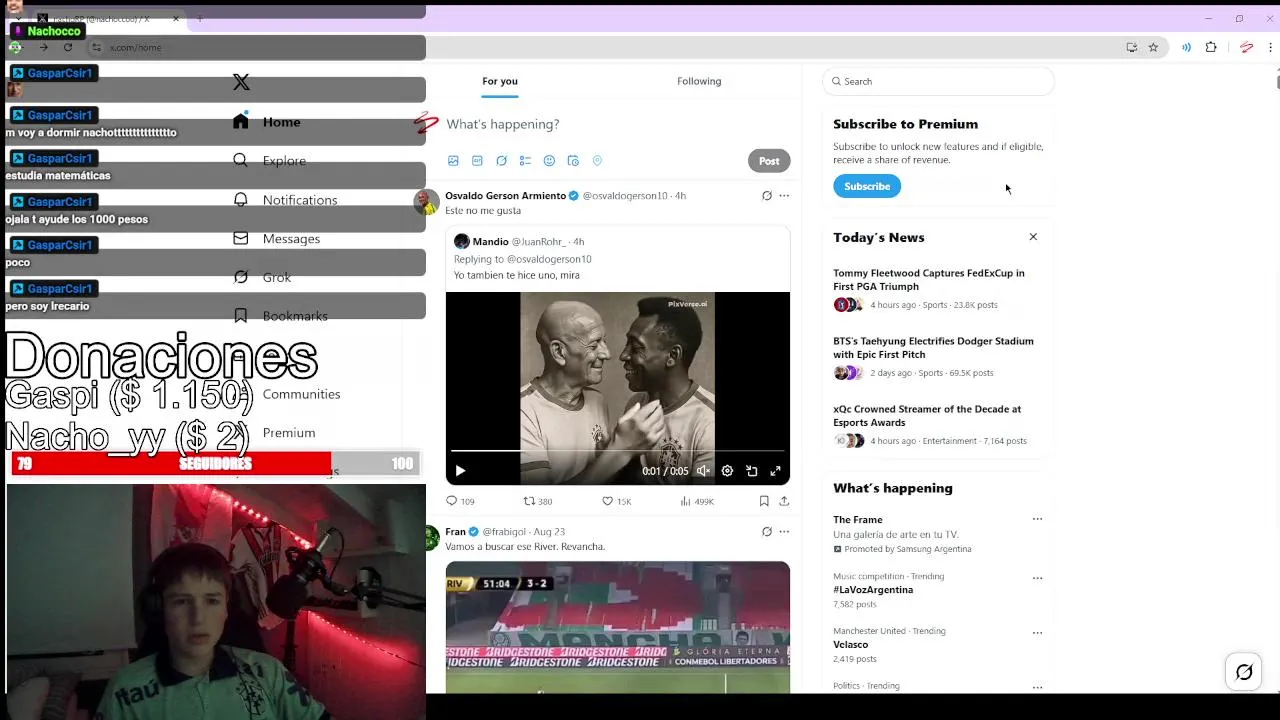This screenshot has width=1280, height=720.
Task: Open Chrome three-dot menu
Action: coord(1270,47)
